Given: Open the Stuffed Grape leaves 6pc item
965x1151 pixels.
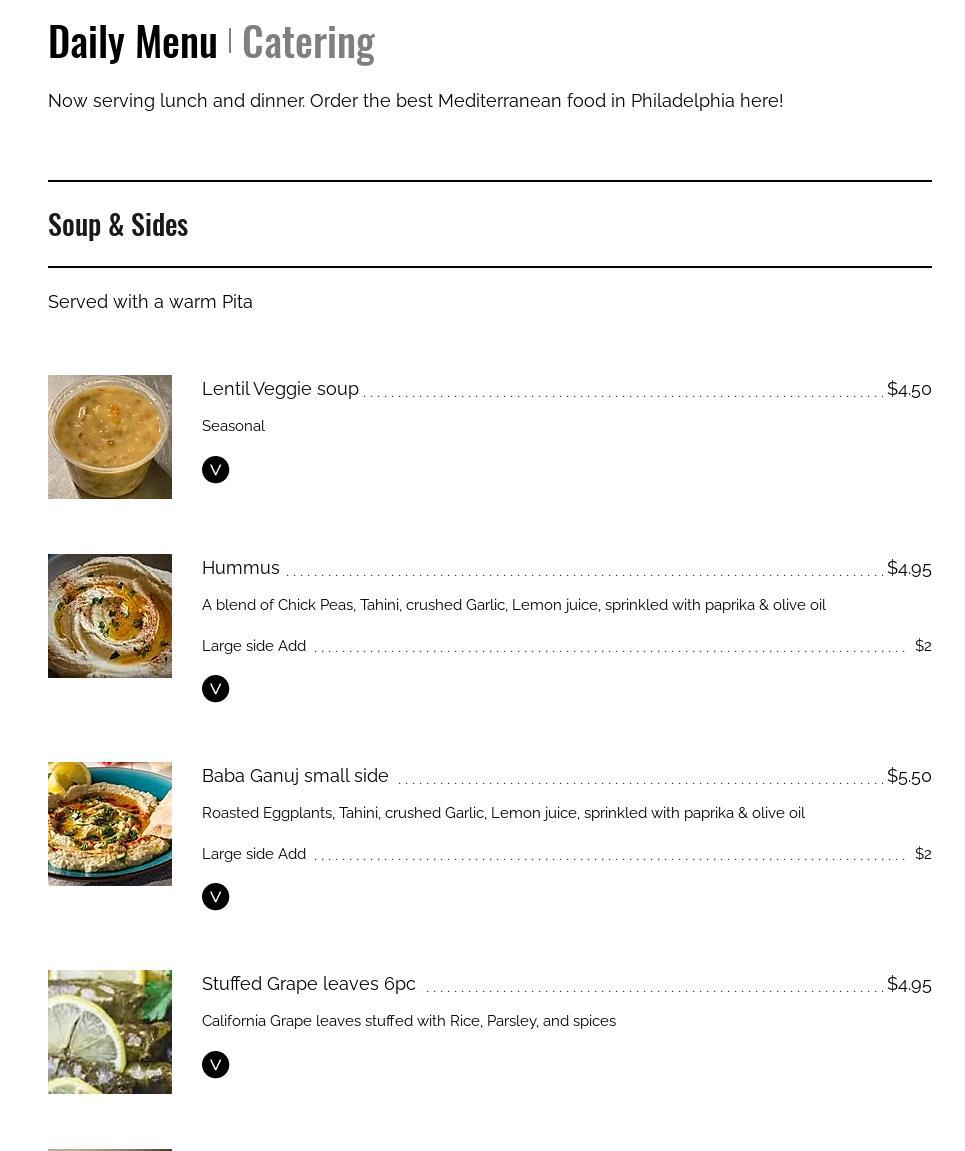Looking at the screenshot, I should point(308,984).
